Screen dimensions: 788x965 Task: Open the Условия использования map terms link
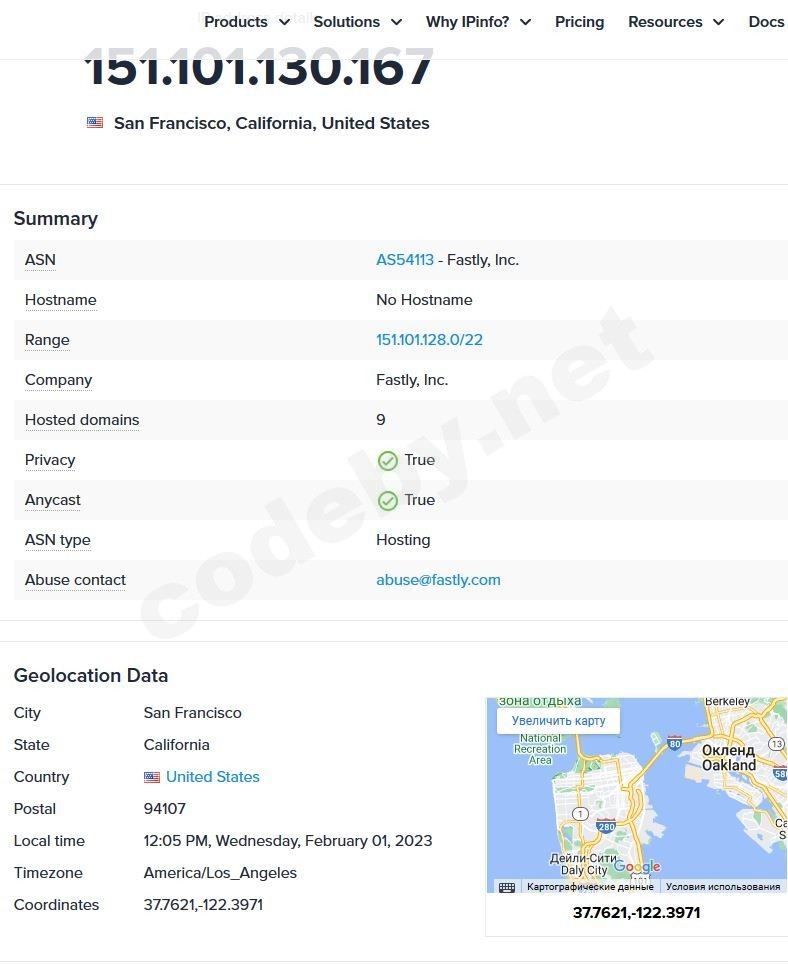723,887
